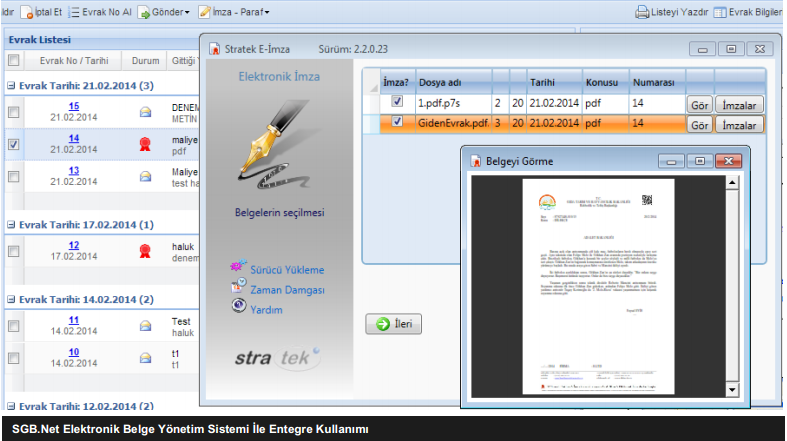Screen dimensions: 787x441
Task: Collapse the Evrak Tarihi 21.02.2014 group
Action: 10,86
